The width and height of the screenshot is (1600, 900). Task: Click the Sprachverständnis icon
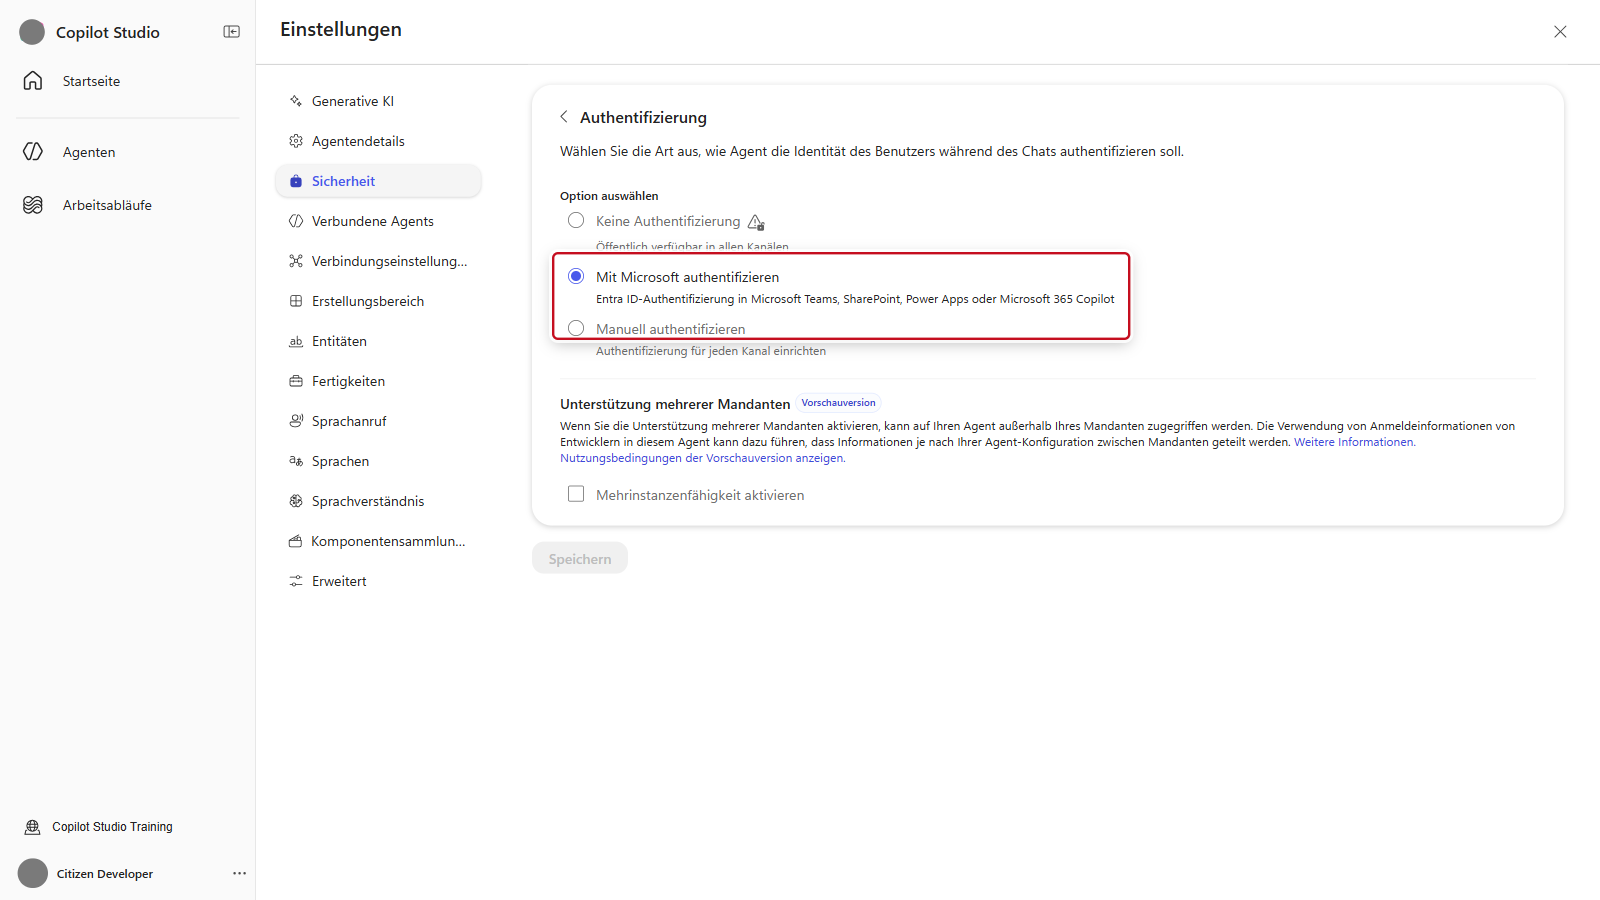(296, 501)
